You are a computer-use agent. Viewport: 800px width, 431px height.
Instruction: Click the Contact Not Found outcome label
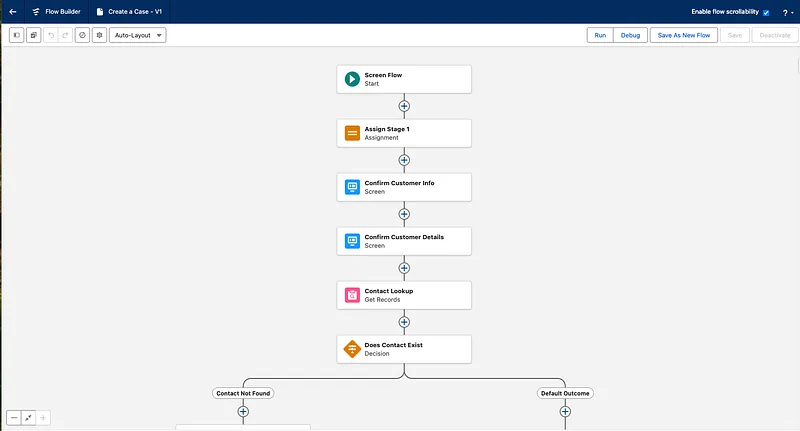pyautogui.click(x=243, y=393)
